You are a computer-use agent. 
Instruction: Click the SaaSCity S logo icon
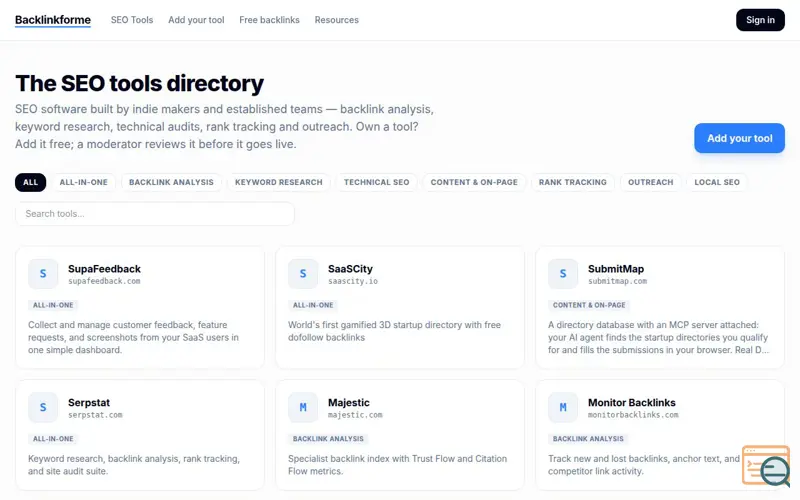[x=303, y=274]
